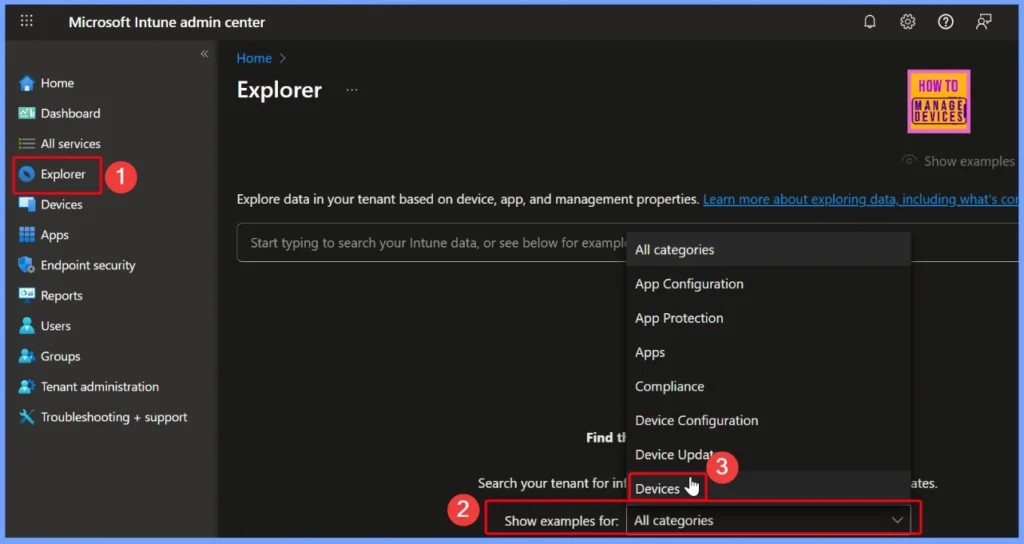This screenshot has height=544, width=1024.
Task: Open the ellipsis menu beside Explorer title
Action: tap(352, 89)
